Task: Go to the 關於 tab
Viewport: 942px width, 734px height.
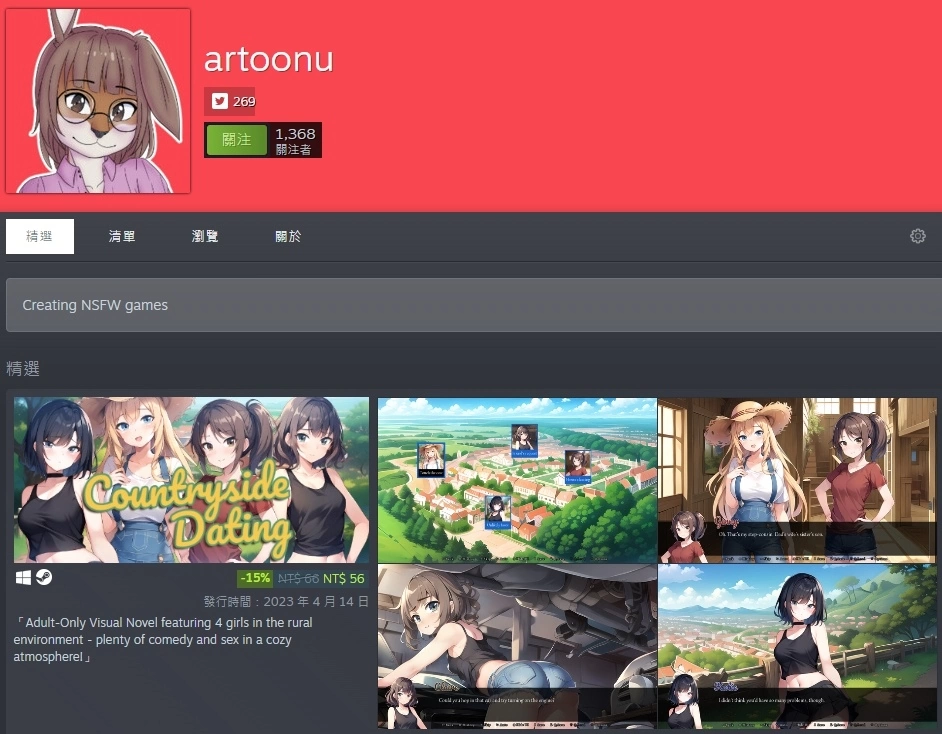Action: point(288,237)
